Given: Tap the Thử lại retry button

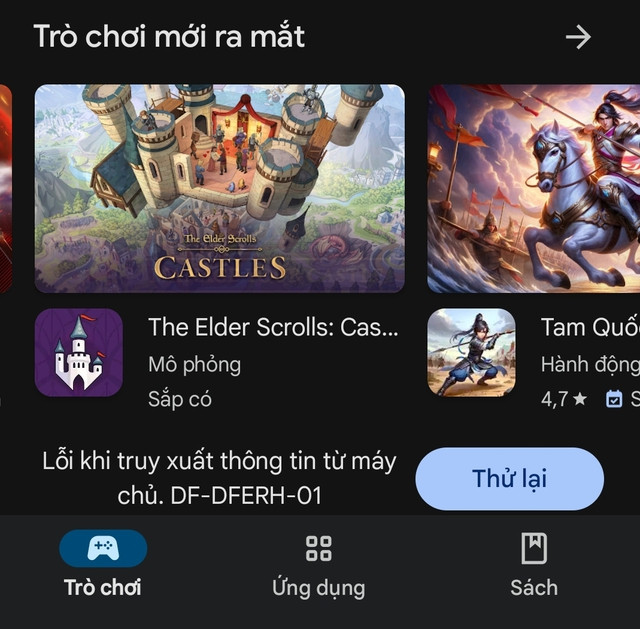Looking at the screenshot, I should (509, 479).
